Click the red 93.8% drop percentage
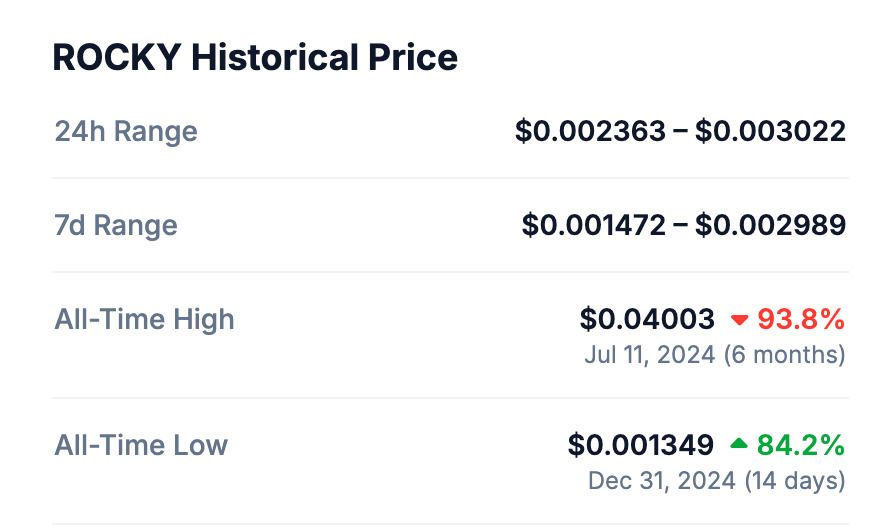 (801, 320)
